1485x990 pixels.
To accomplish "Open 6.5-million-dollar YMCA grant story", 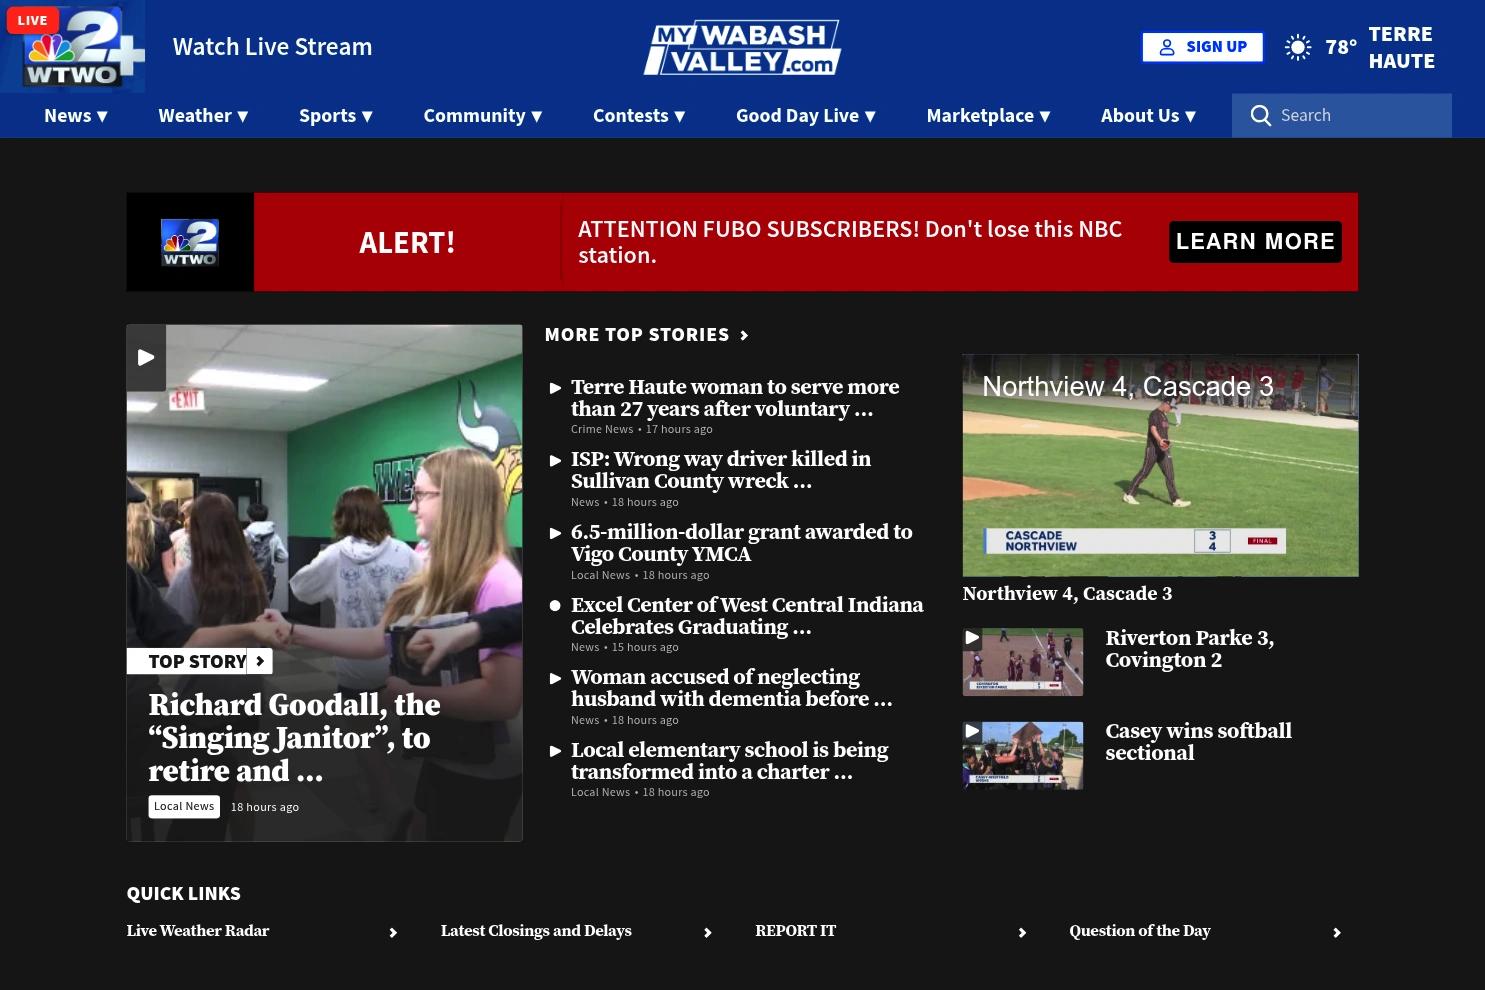I will tap(741, 543).
